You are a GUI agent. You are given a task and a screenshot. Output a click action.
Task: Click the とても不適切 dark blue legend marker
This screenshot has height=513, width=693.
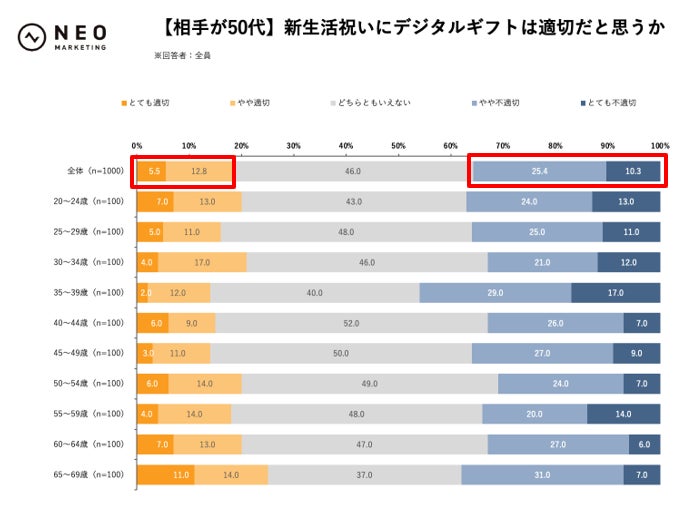pyautogui.click(x=583, y=103)
